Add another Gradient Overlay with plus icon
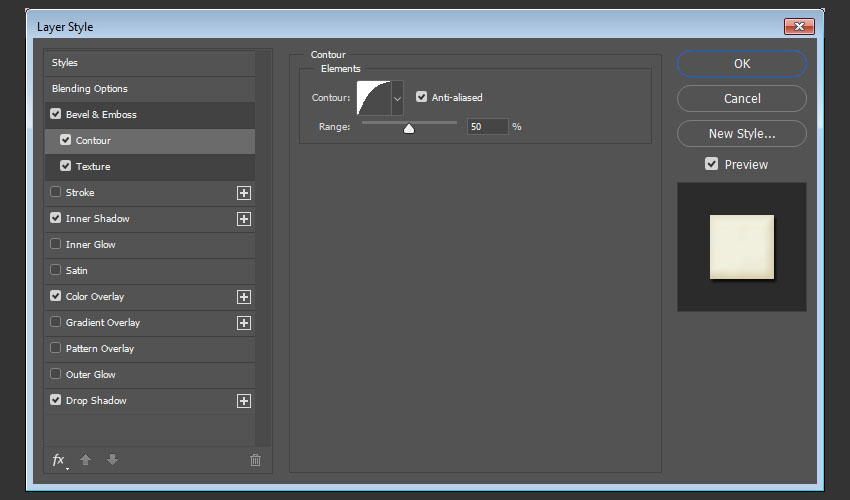The image size is (850, 500). pos(243,323)
